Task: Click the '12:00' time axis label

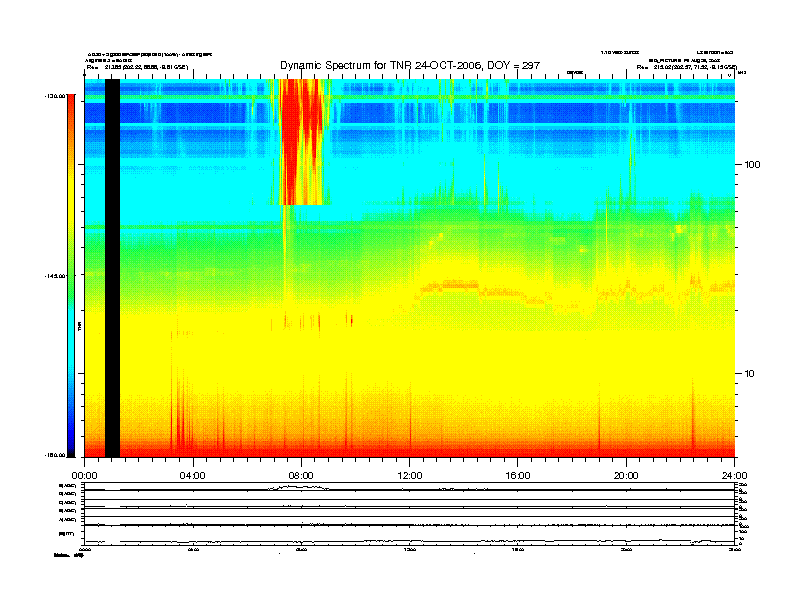Action: coord(410,476)
